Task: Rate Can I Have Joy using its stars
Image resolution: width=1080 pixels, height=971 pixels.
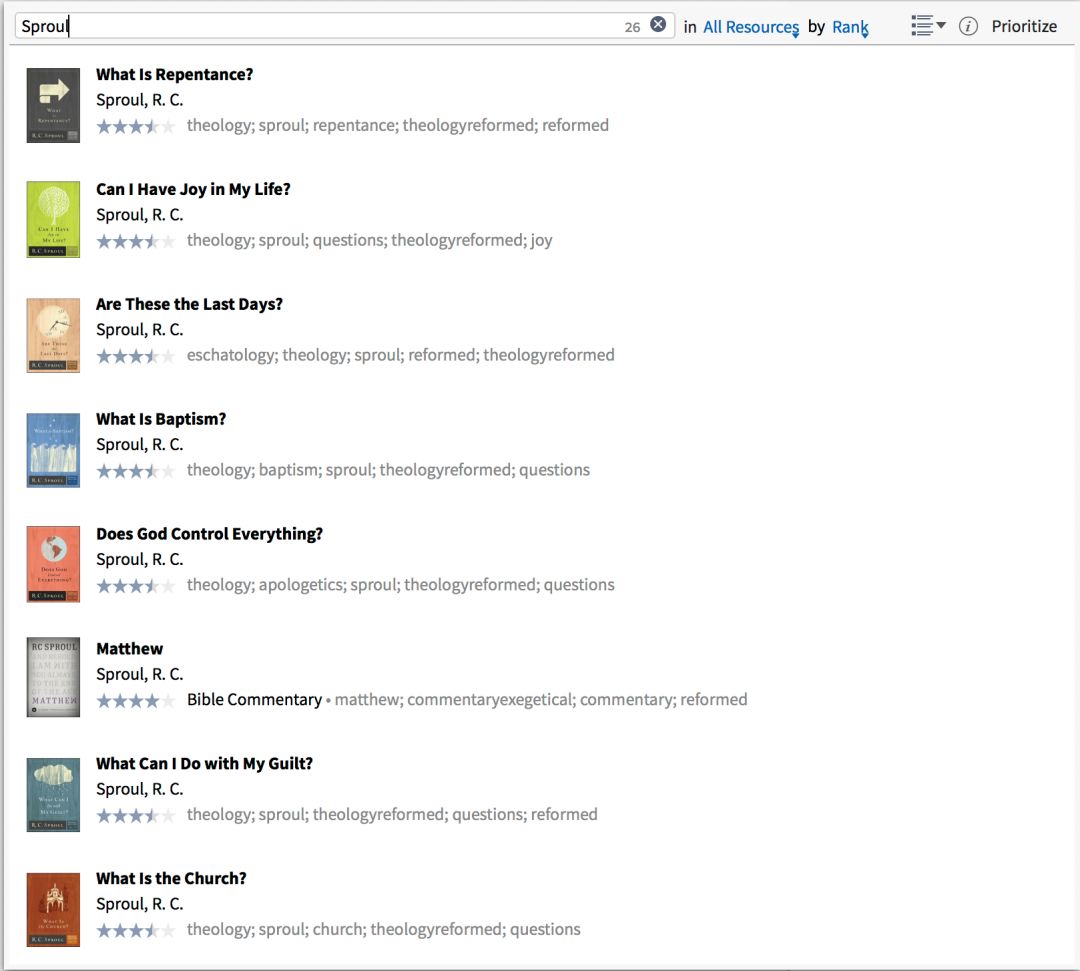Action: pyautogui.click(x=136, y=241)
